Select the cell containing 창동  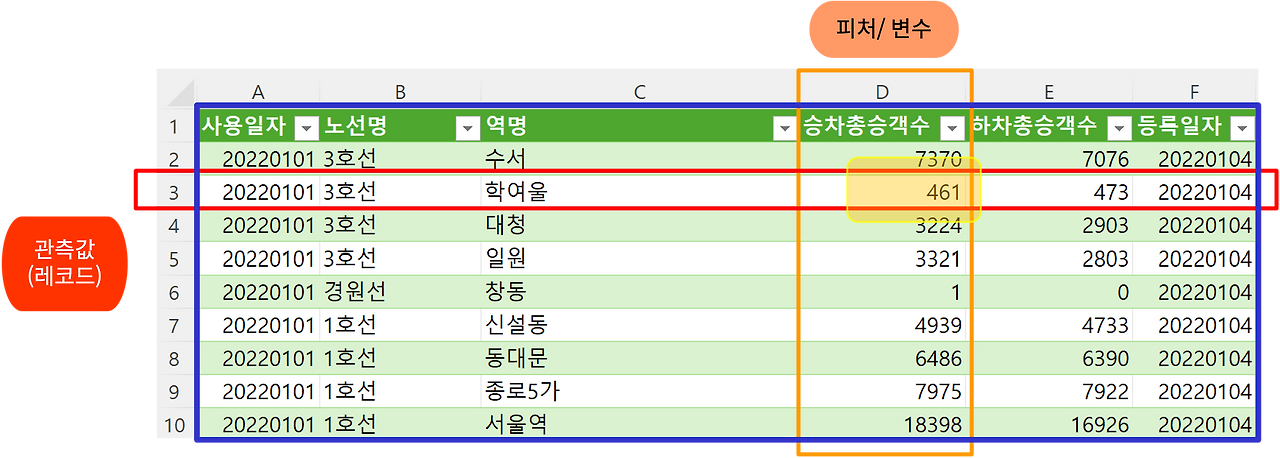pos(639,292)
